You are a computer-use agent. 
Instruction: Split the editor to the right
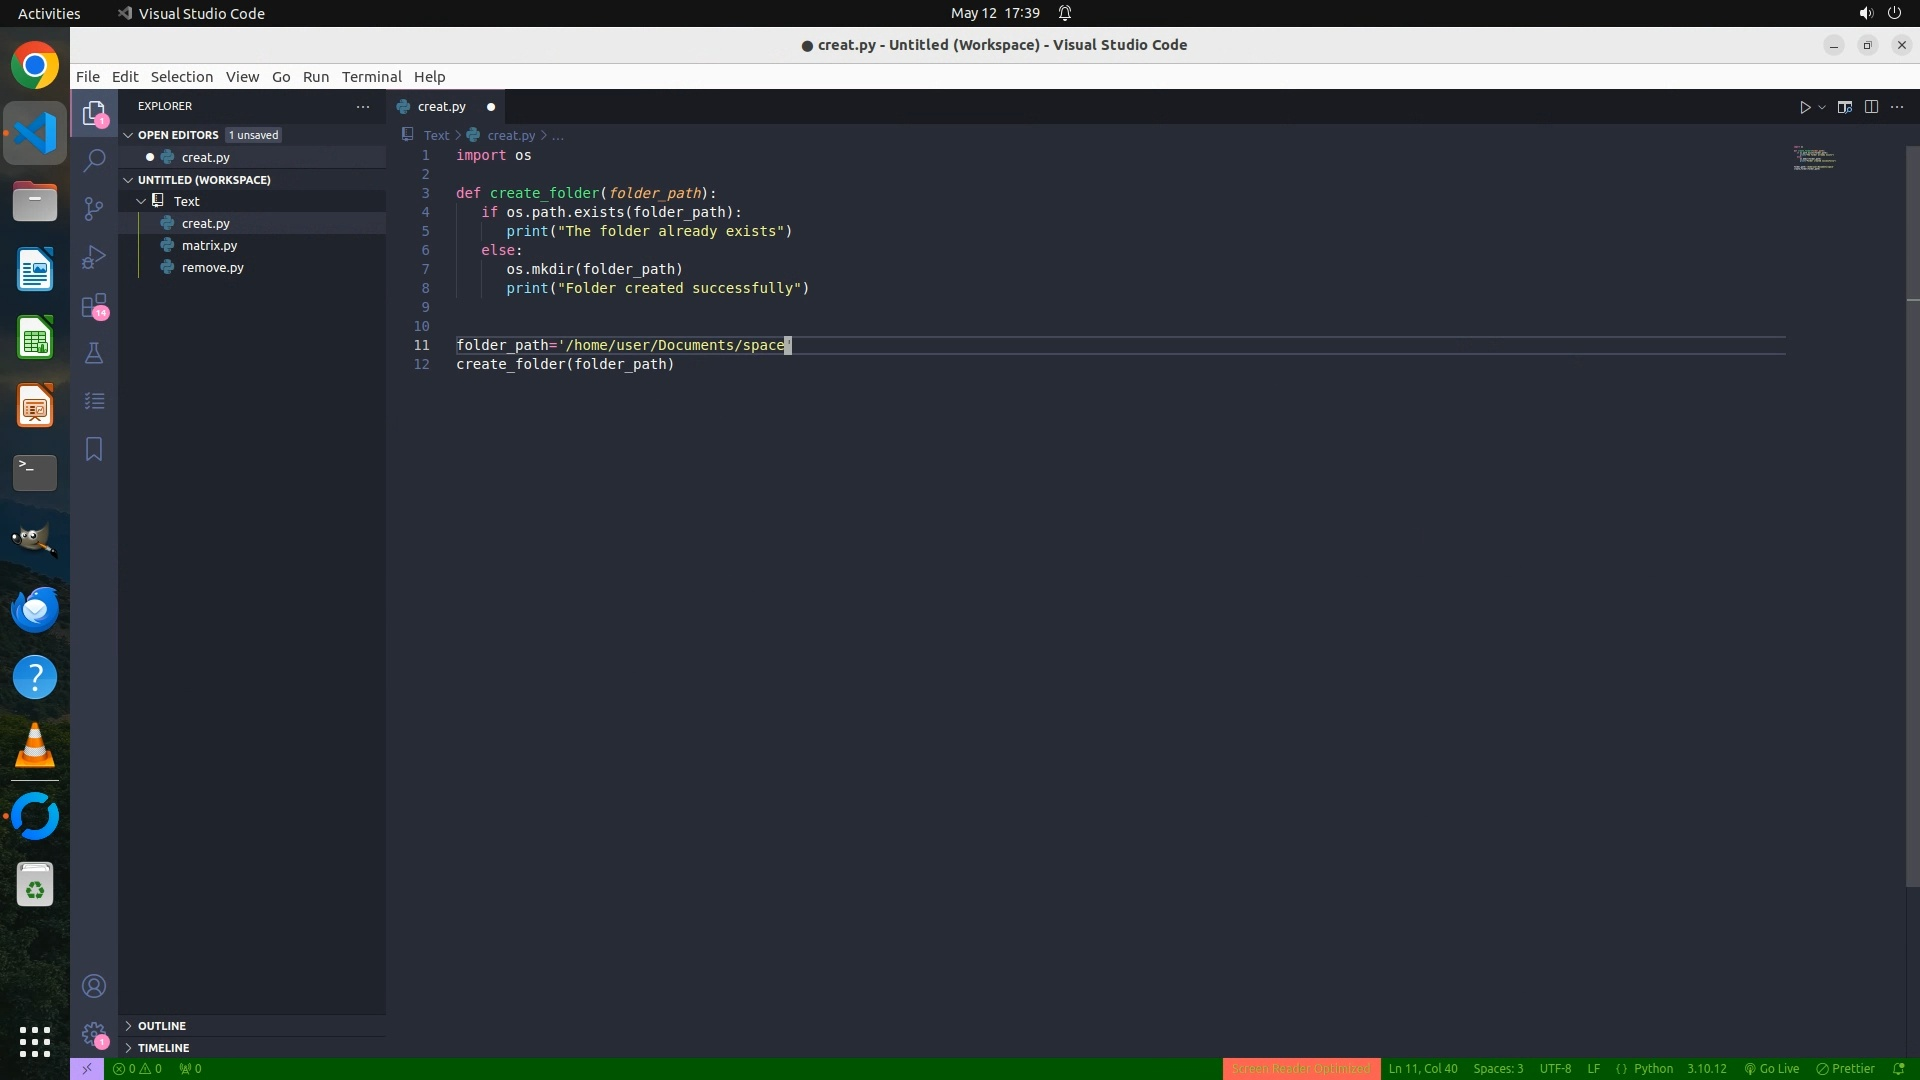coord(1871,107)
